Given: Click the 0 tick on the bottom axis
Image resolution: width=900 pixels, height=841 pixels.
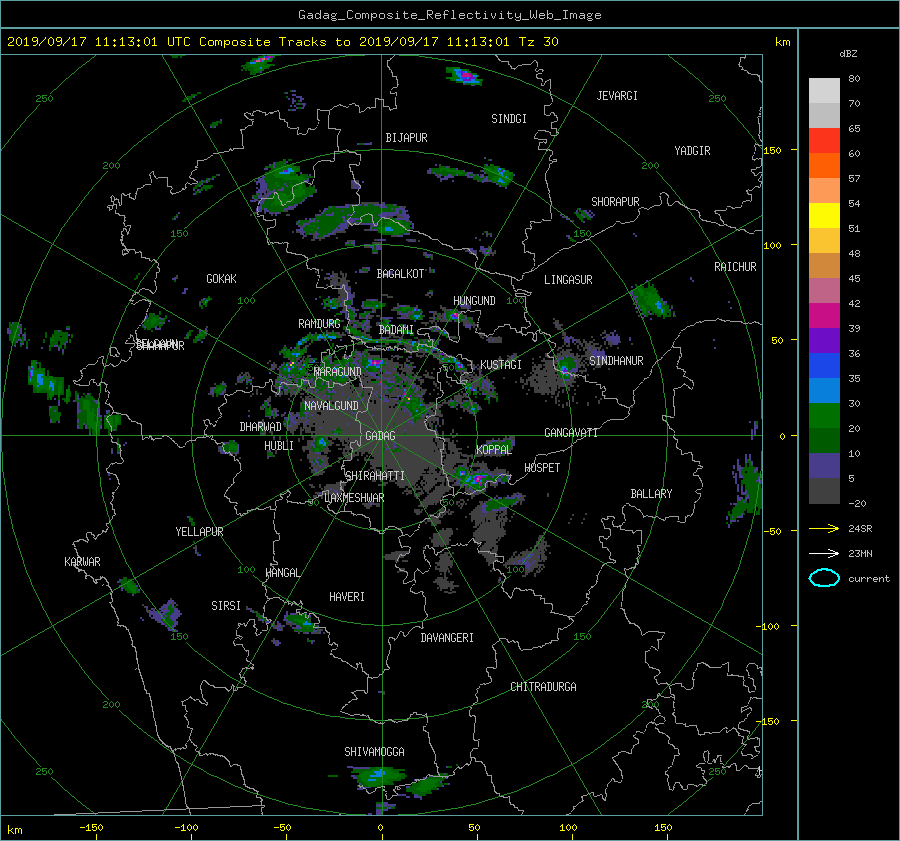Looking at the screenshot, I should (380, 828).
